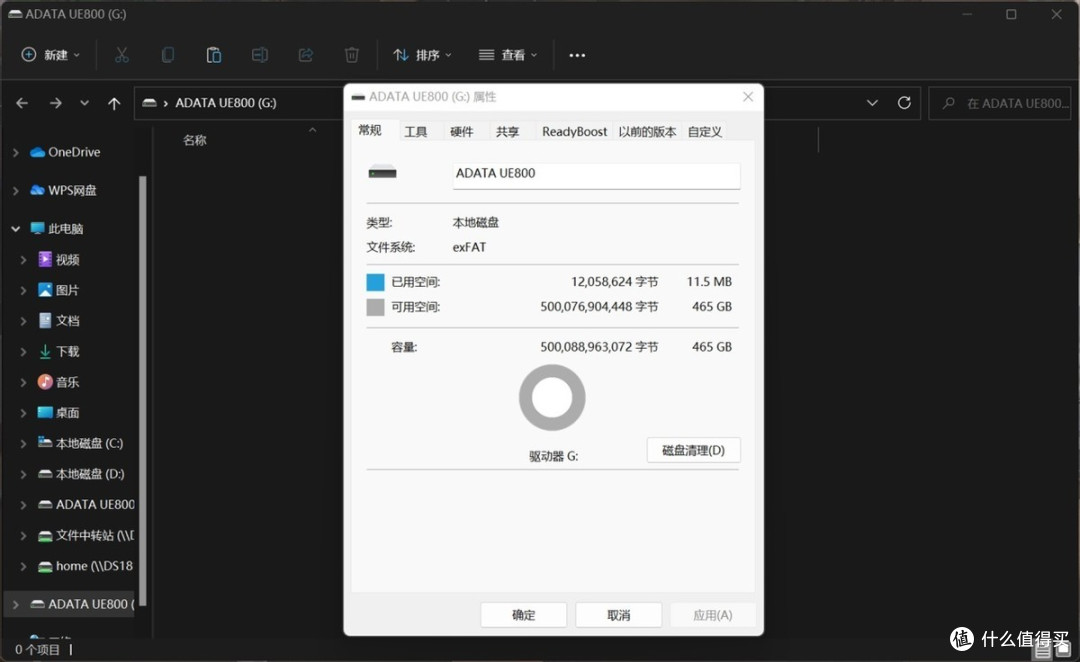
Task: Click the drive icon in properties dialog
Action: (x=382, y=172)
